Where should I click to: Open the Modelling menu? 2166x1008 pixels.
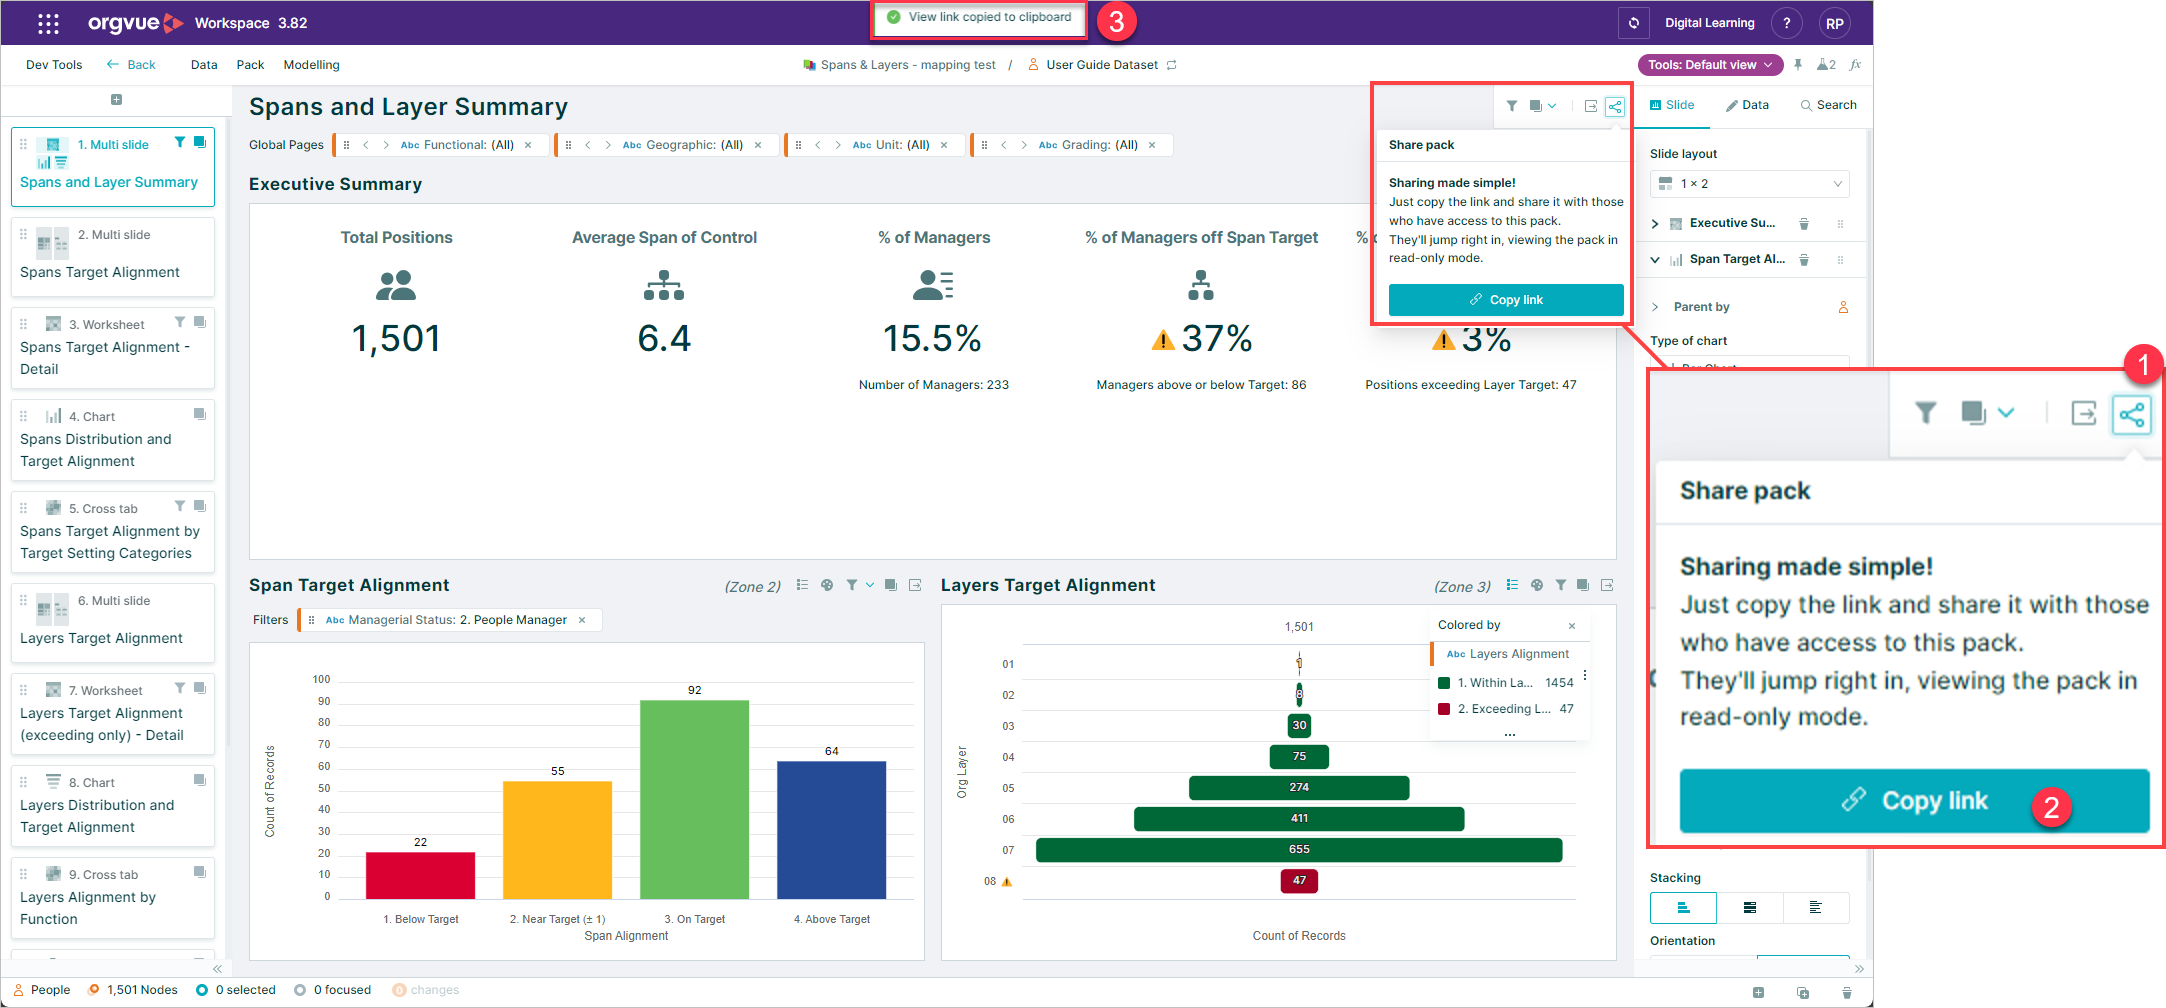pos(311,65)
